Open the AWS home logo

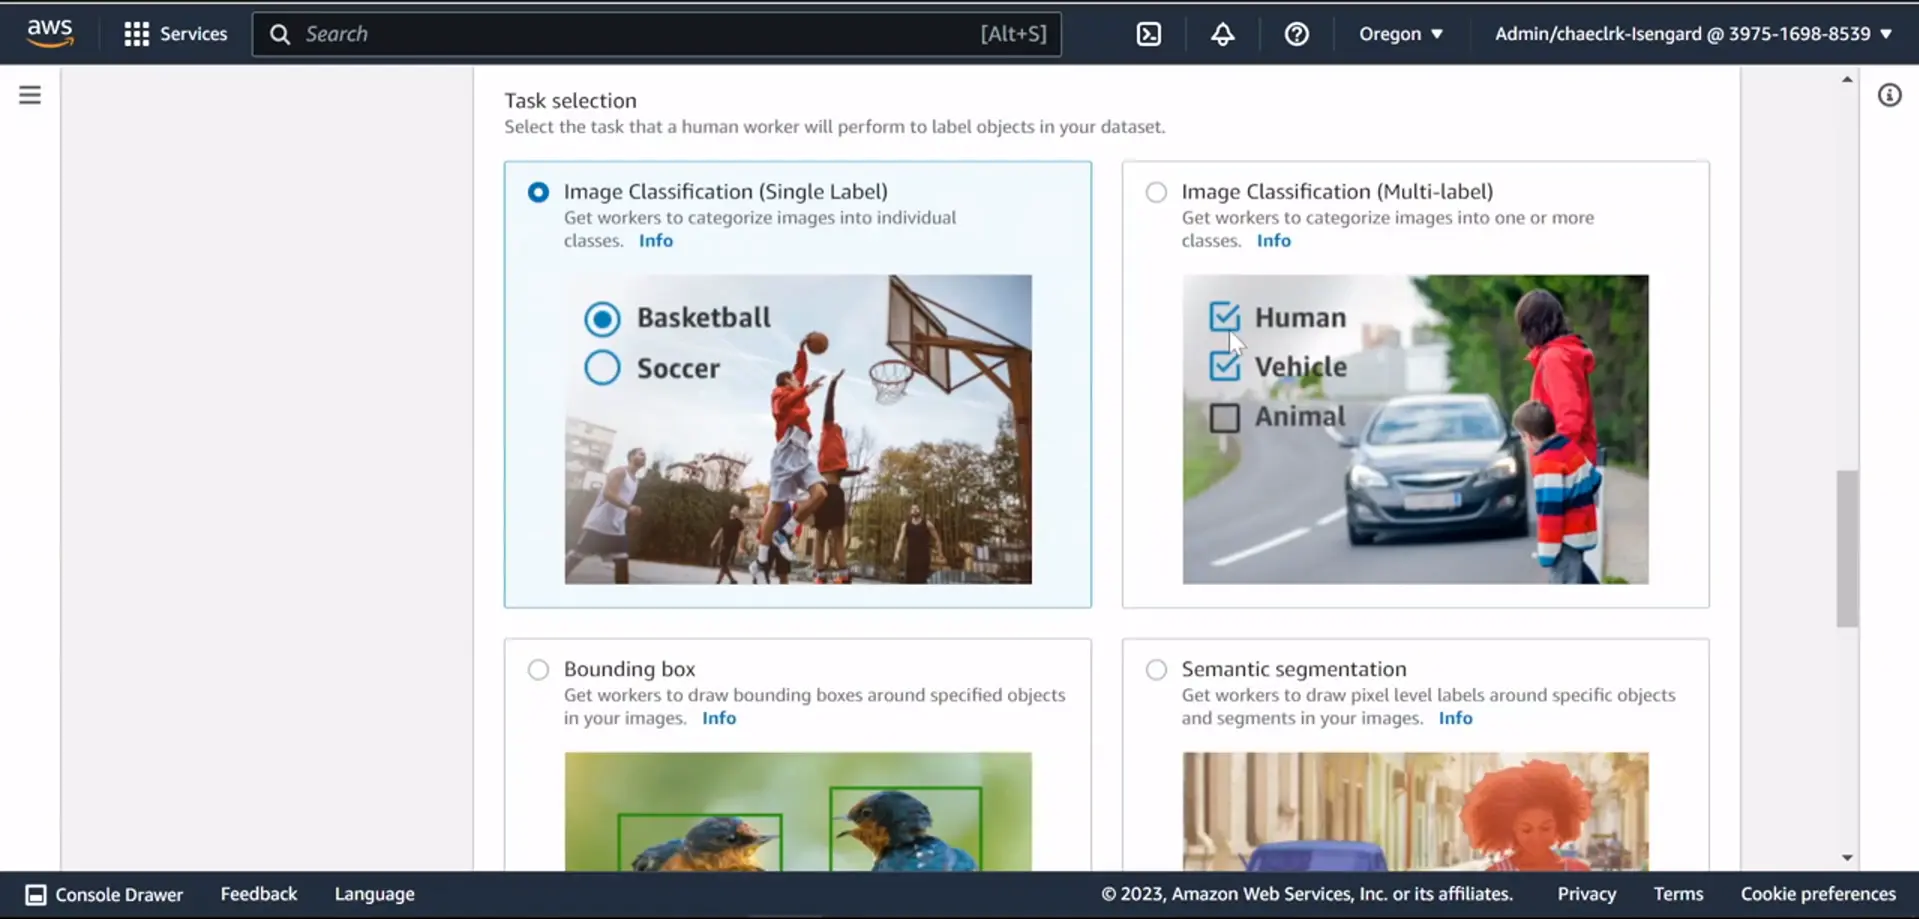point(50,33)
